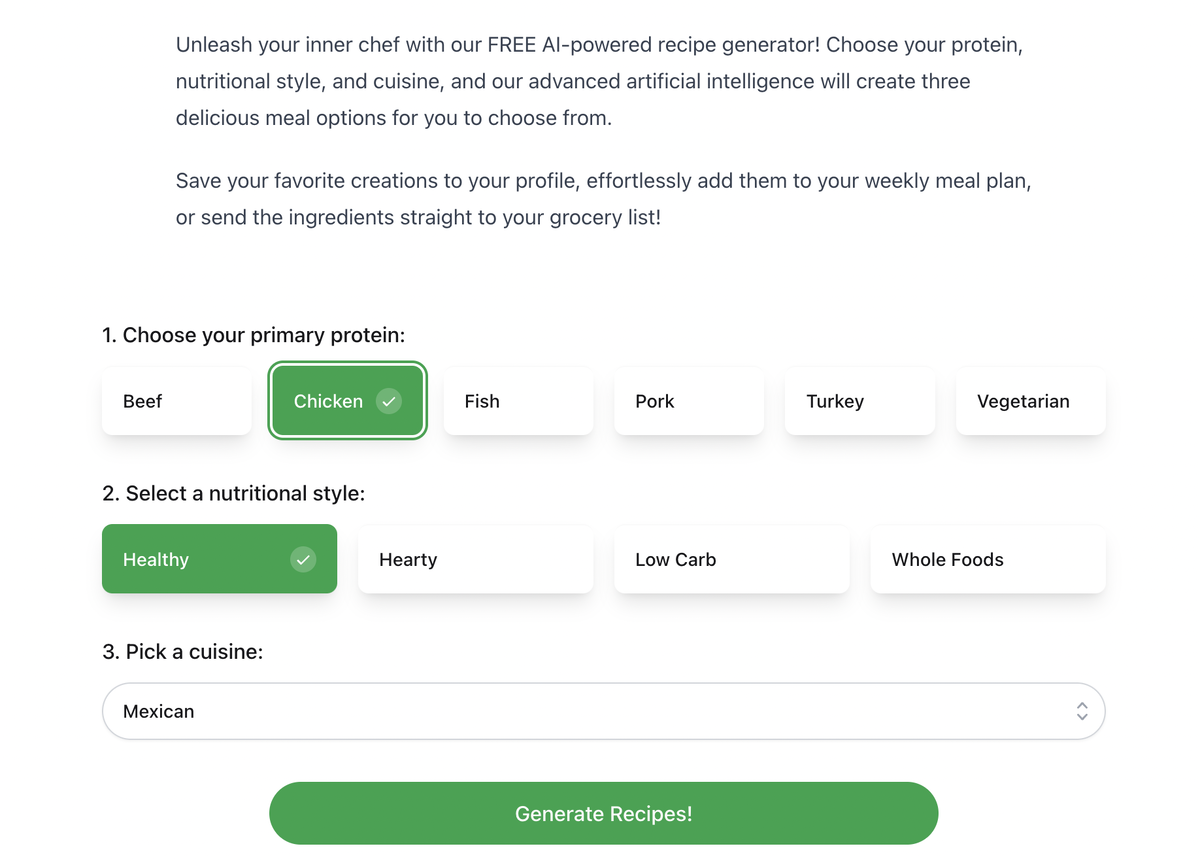
Task: Click the checkmark icon on Healthy
Action: click(x=303, y=559)
